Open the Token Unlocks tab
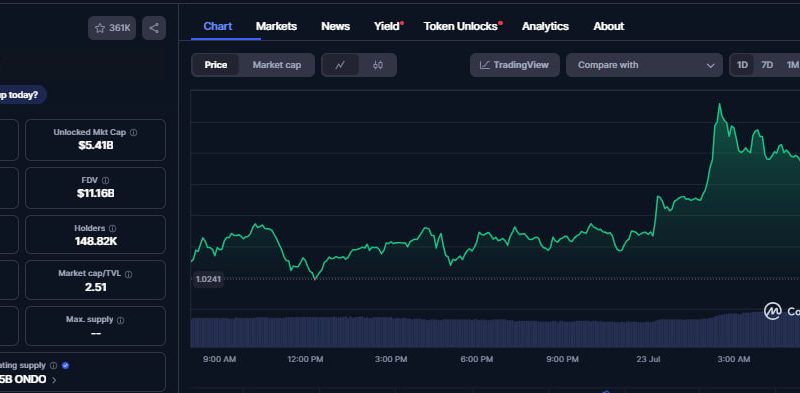The height and width of the screenshot is (393, 800). click(463, 27)
